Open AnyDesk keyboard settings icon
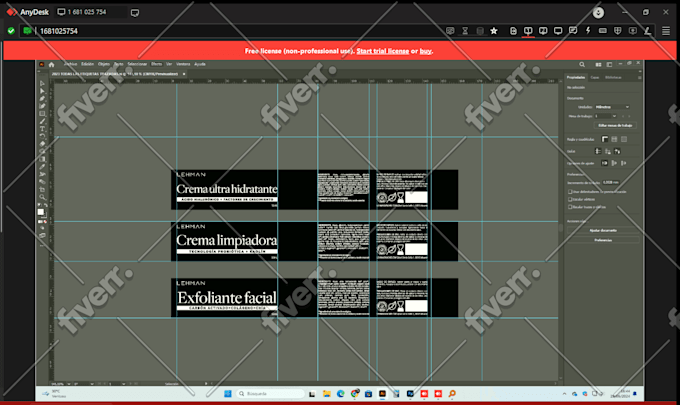The height and width of the screenshot is (405, 680). point(603,31)
